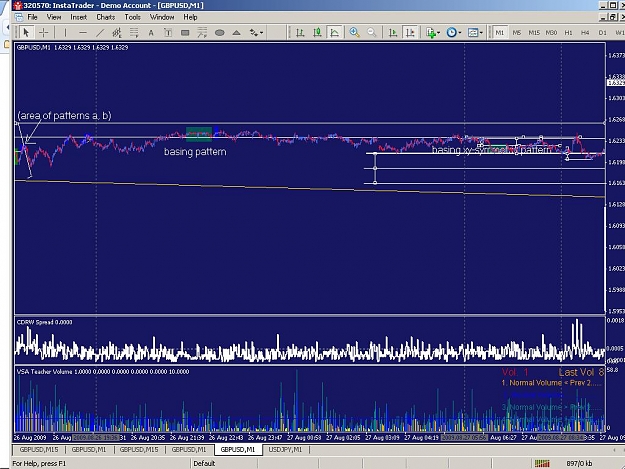Select the equidistant channel tool

point(117,33)
